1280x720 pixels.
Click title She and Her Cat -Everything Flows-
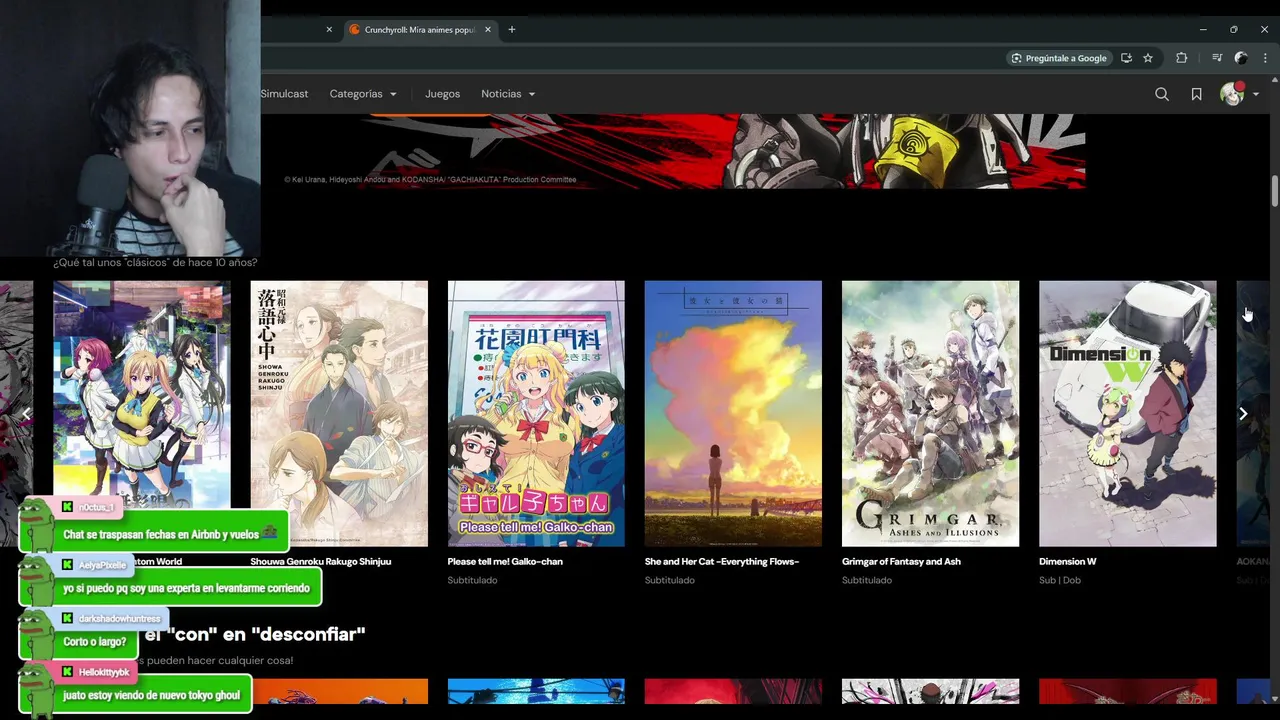coord(722,562)
